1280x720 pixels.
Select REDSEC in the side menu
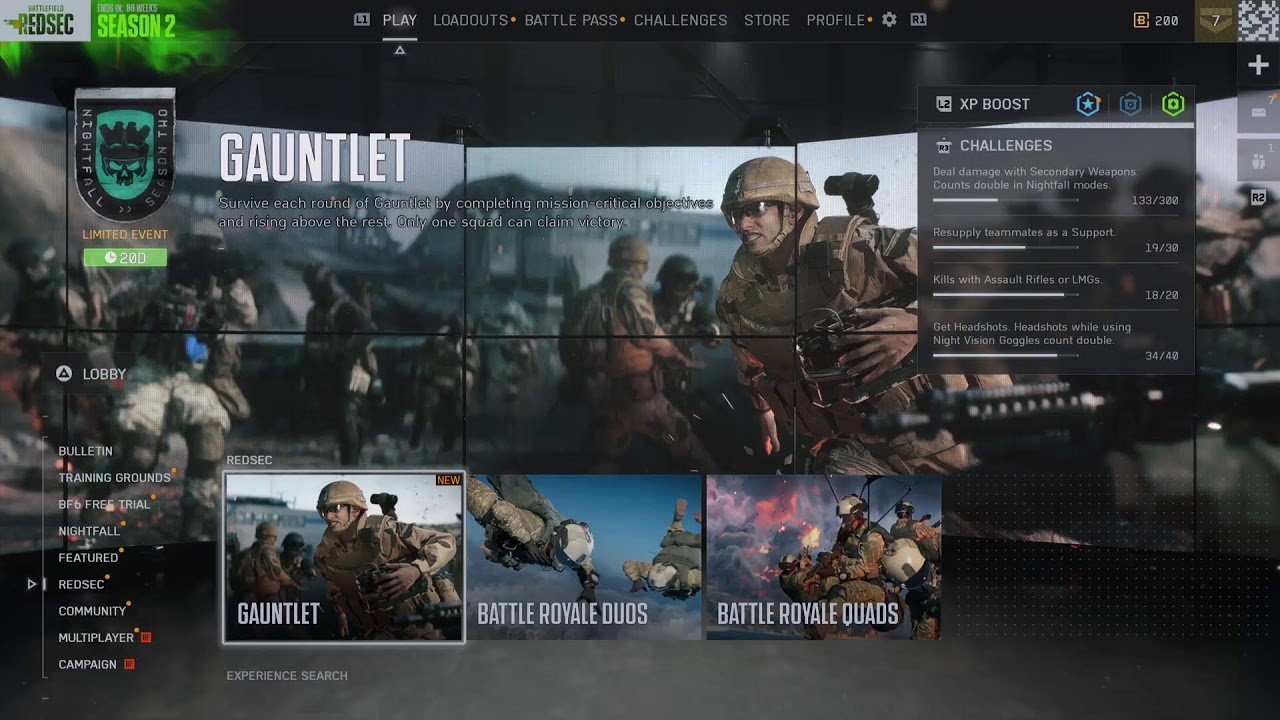pos(81,584)
